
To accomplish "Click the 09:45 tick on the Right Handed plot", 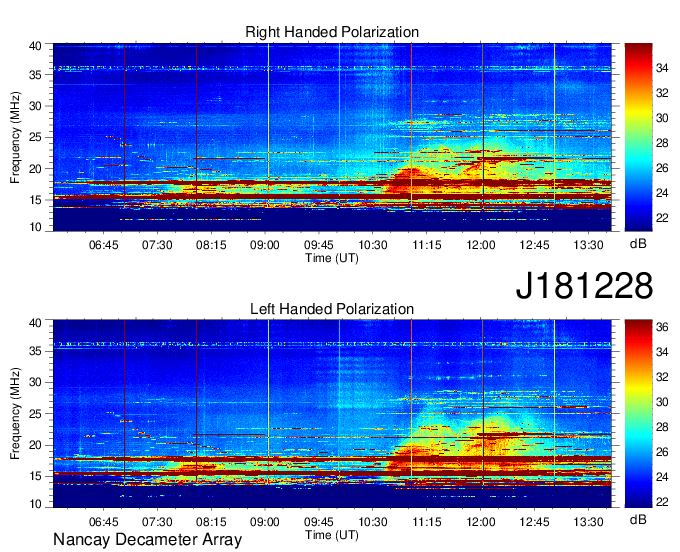I will 319,245.
